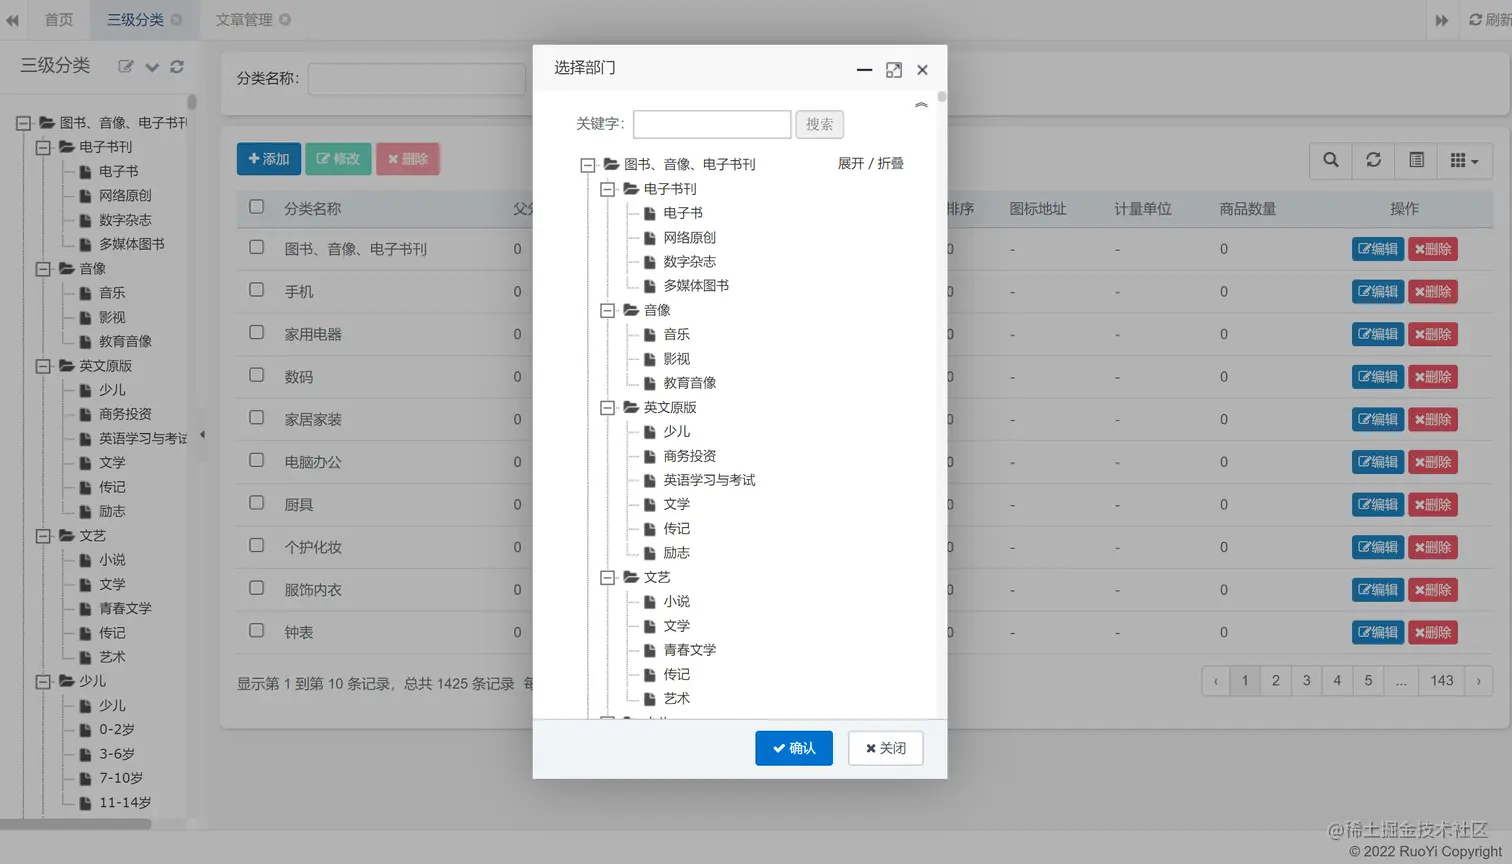
Task: Click 展开 / 折叠 link in the dialog
Action: click(x=870, y=163)
